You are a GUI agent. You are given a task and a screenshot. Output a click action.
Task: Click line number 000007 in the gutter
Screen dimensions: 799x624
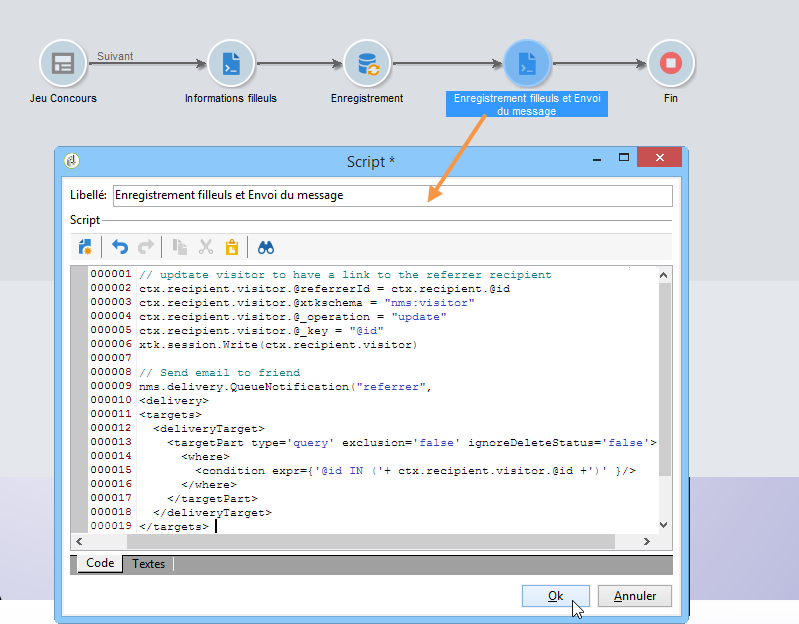coord(111,358)
